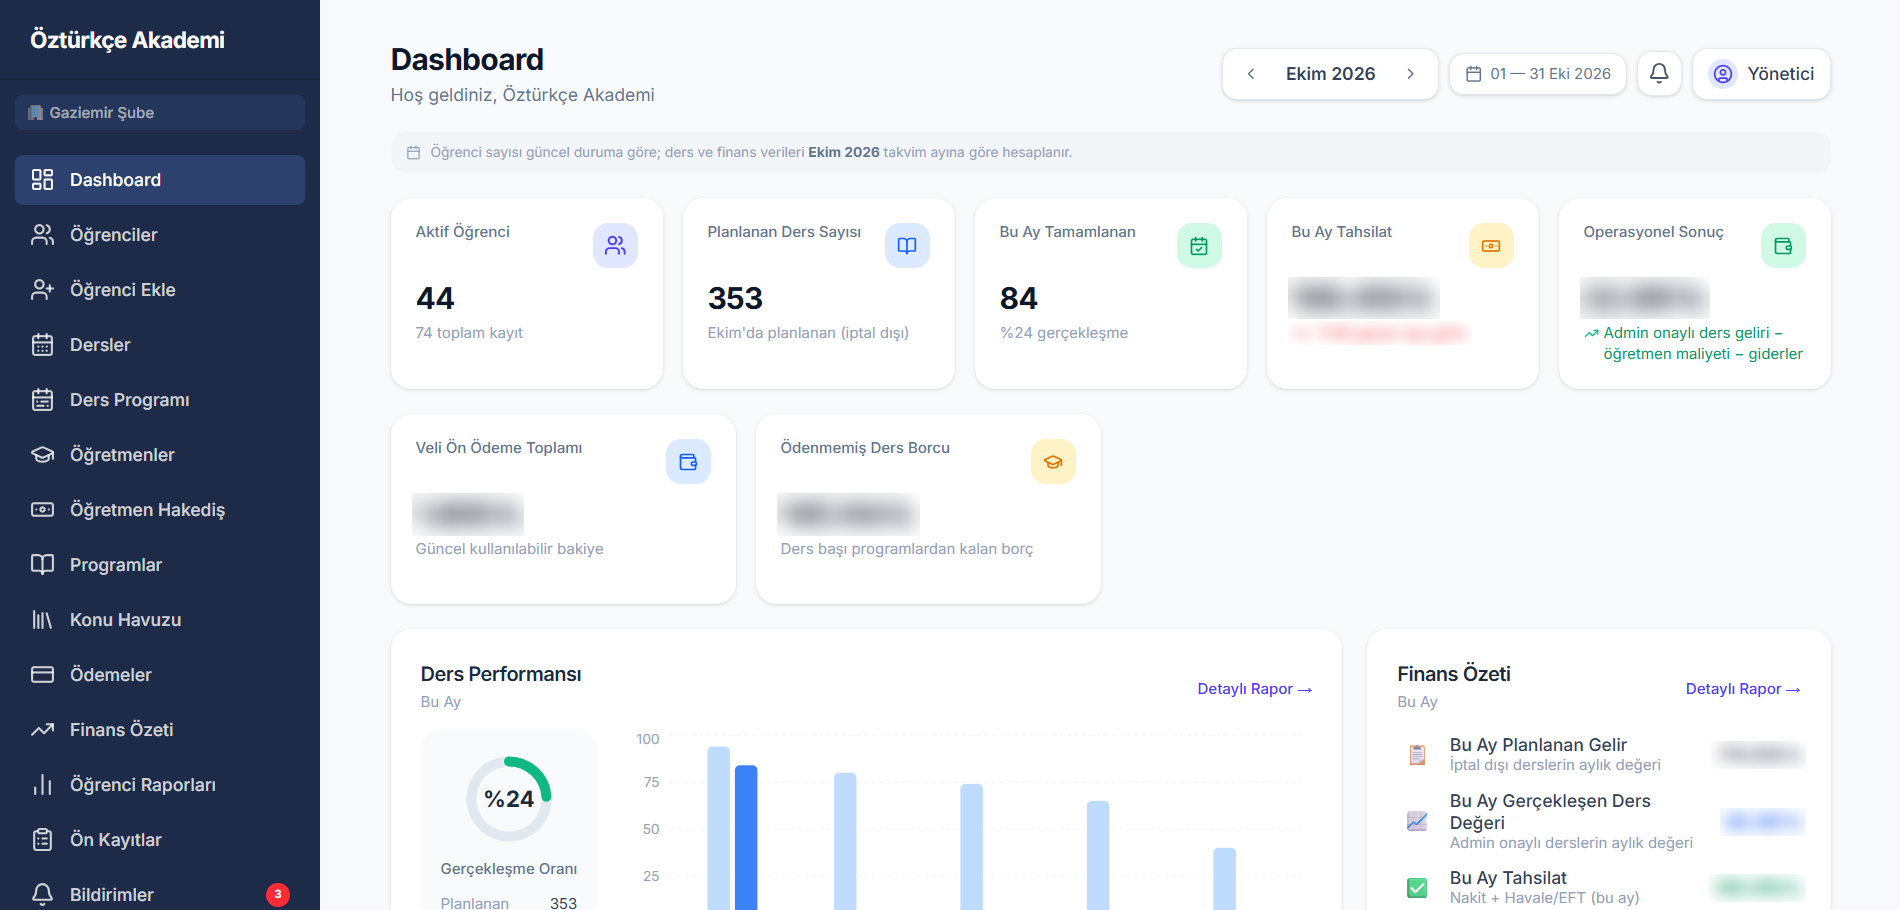Open the notifications bell icon in header

[1659, 73]
